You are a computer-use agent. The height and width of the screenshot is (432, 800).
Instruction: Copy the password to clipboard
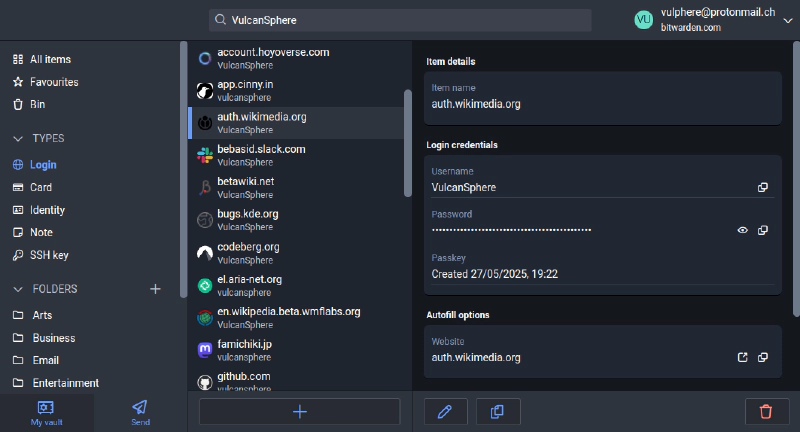point(763,230)
